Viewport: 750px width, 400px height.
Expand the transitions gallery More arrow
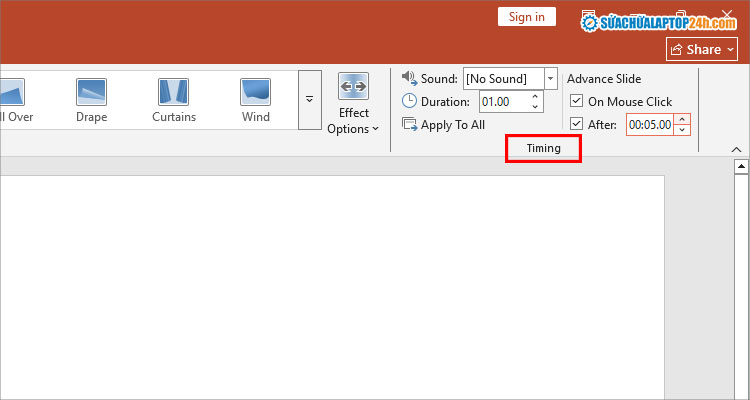coord(309,100)
